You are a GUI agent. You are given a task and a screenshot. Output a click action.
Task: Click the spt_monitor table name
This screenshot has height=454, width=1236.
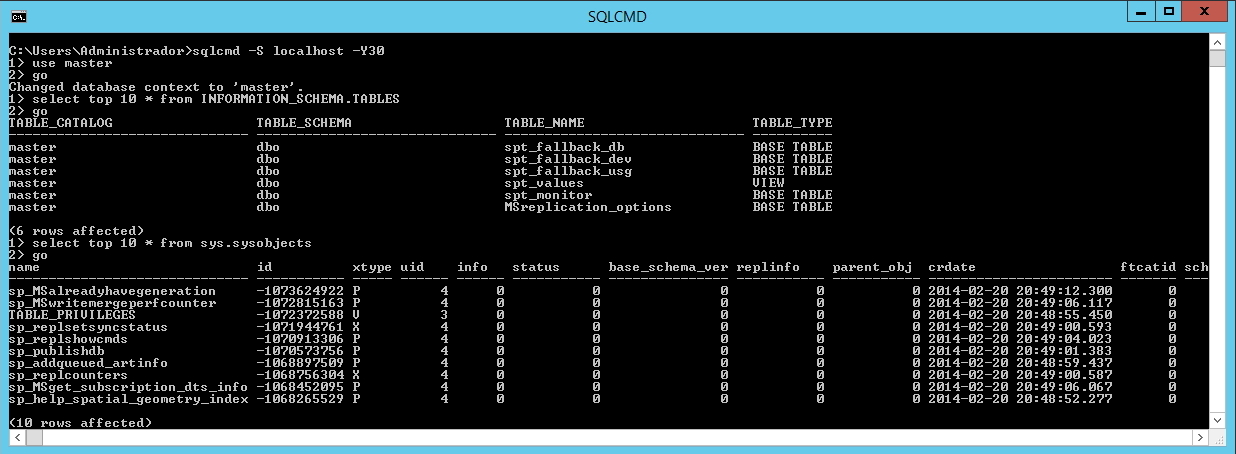tap(549, 195)
